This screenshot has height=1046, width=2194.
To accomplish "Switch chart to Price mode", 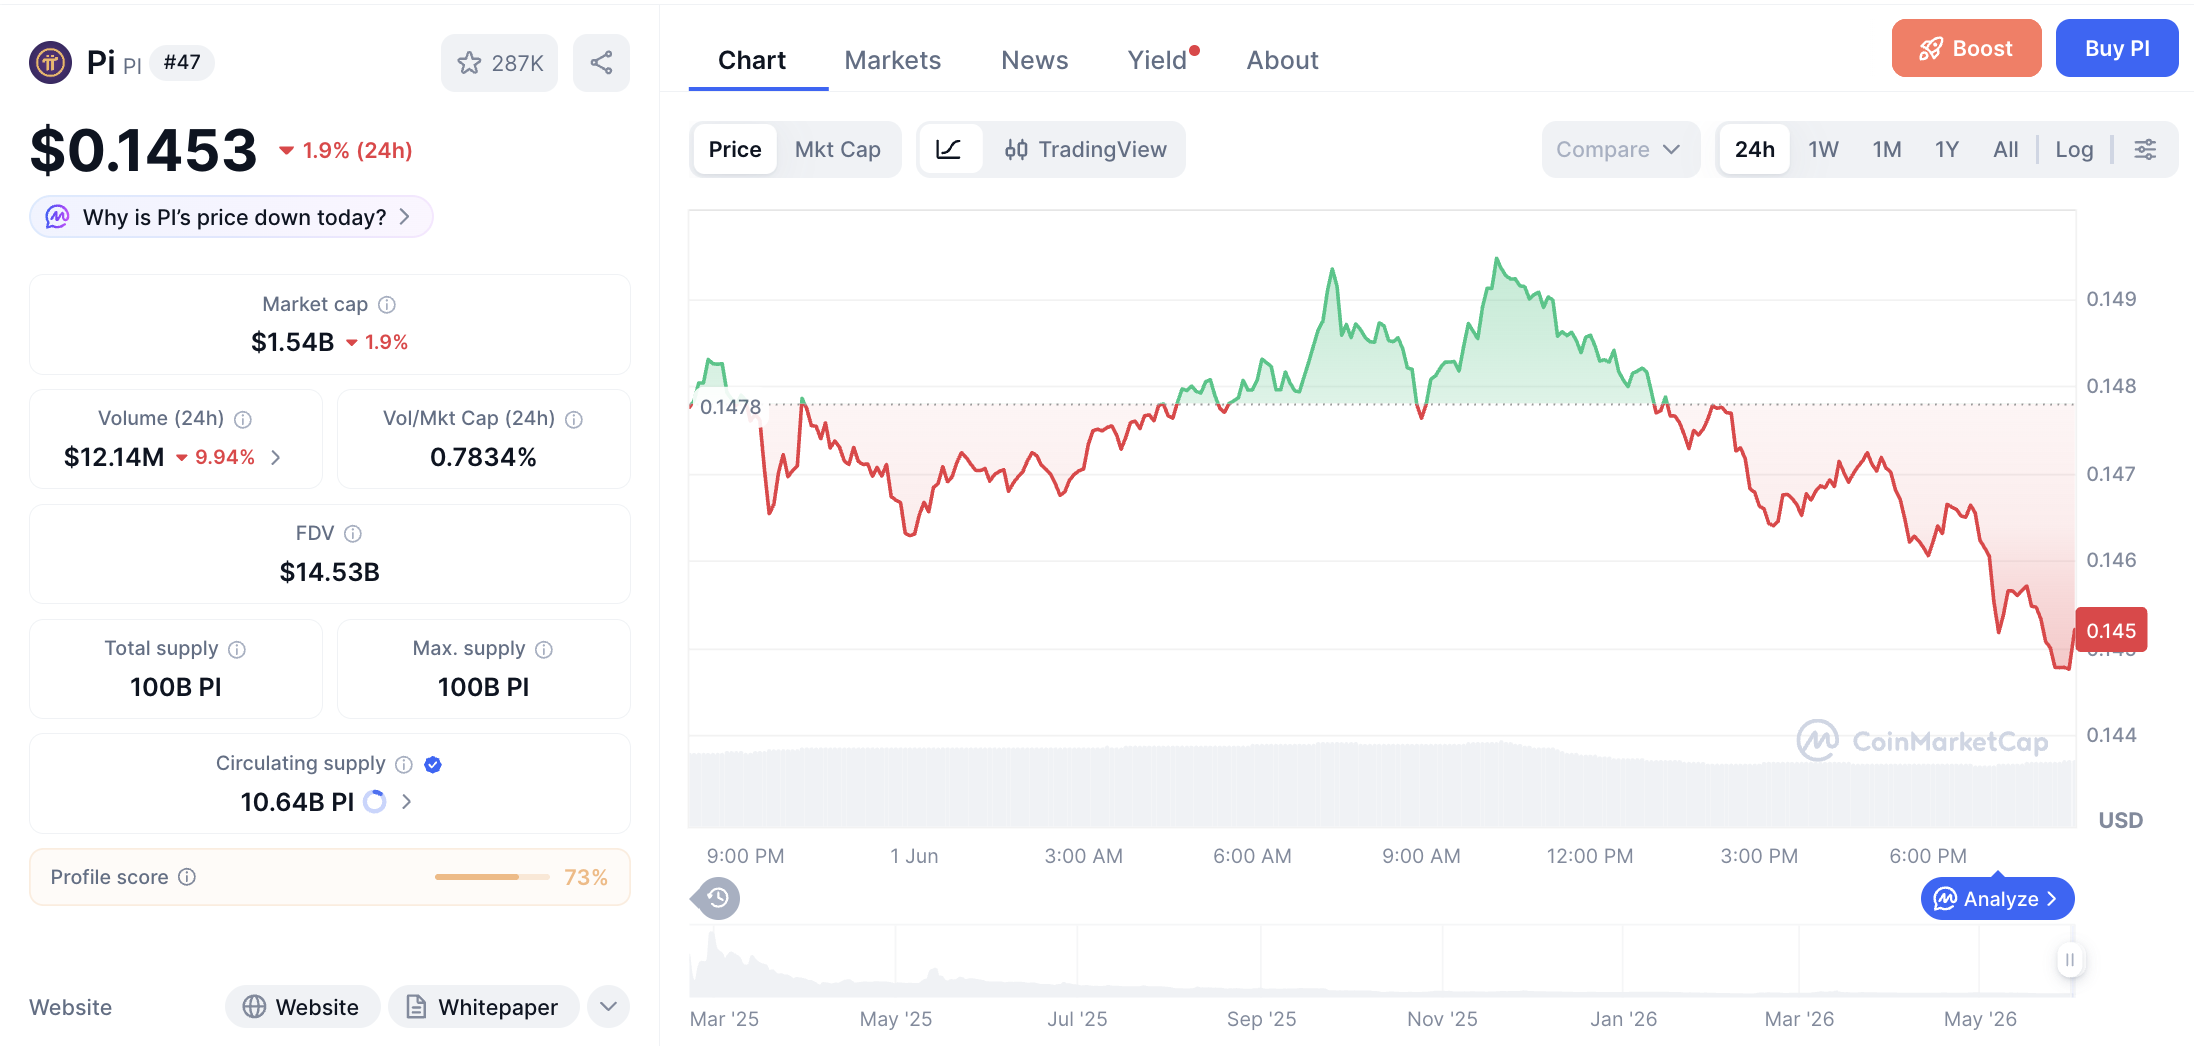I will (x=735, y=149).
